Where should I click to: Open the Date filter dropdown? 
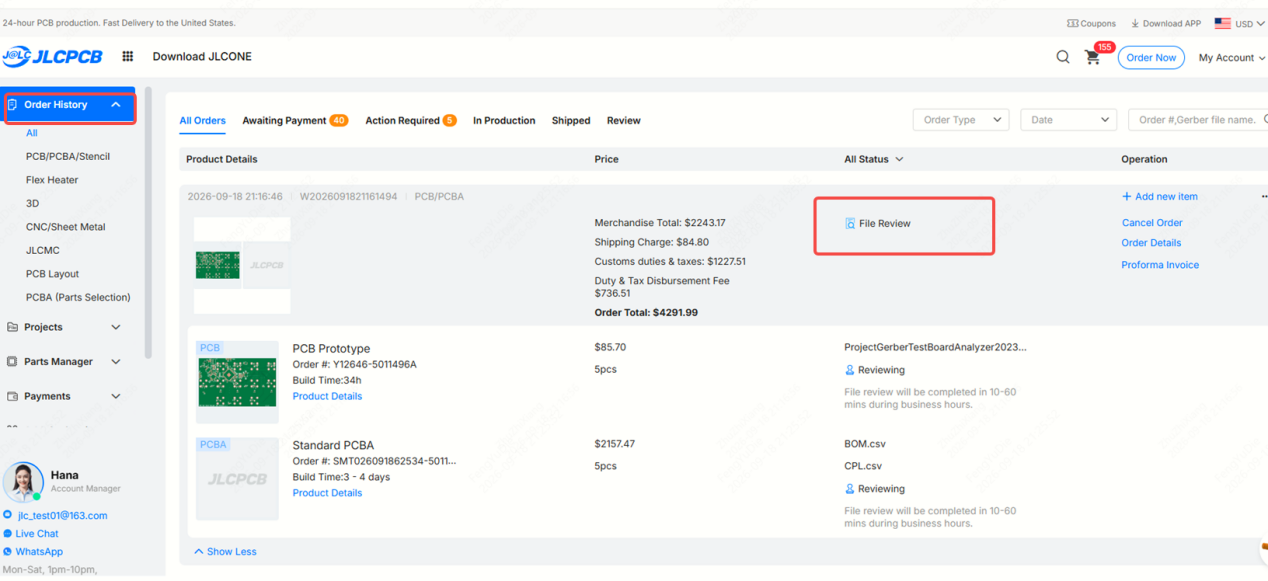[1069, 120]
